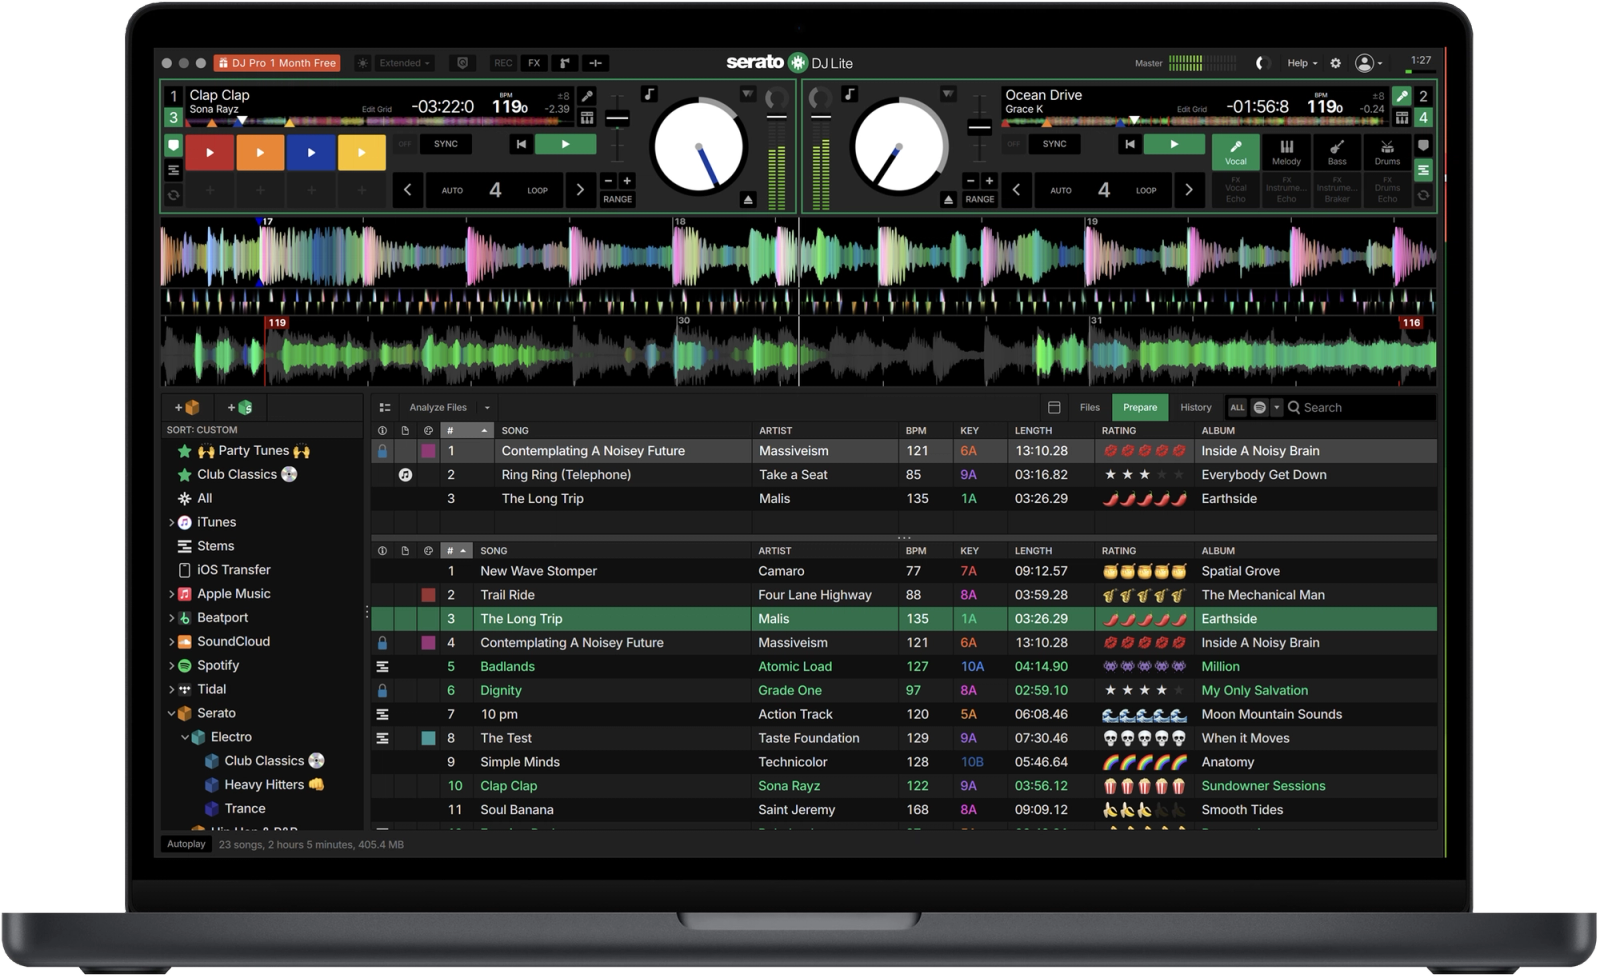Enable SYNC on the Clap Clap deck
The width and height of the screenshot is (1600, 978).
[x=445, y=144]
